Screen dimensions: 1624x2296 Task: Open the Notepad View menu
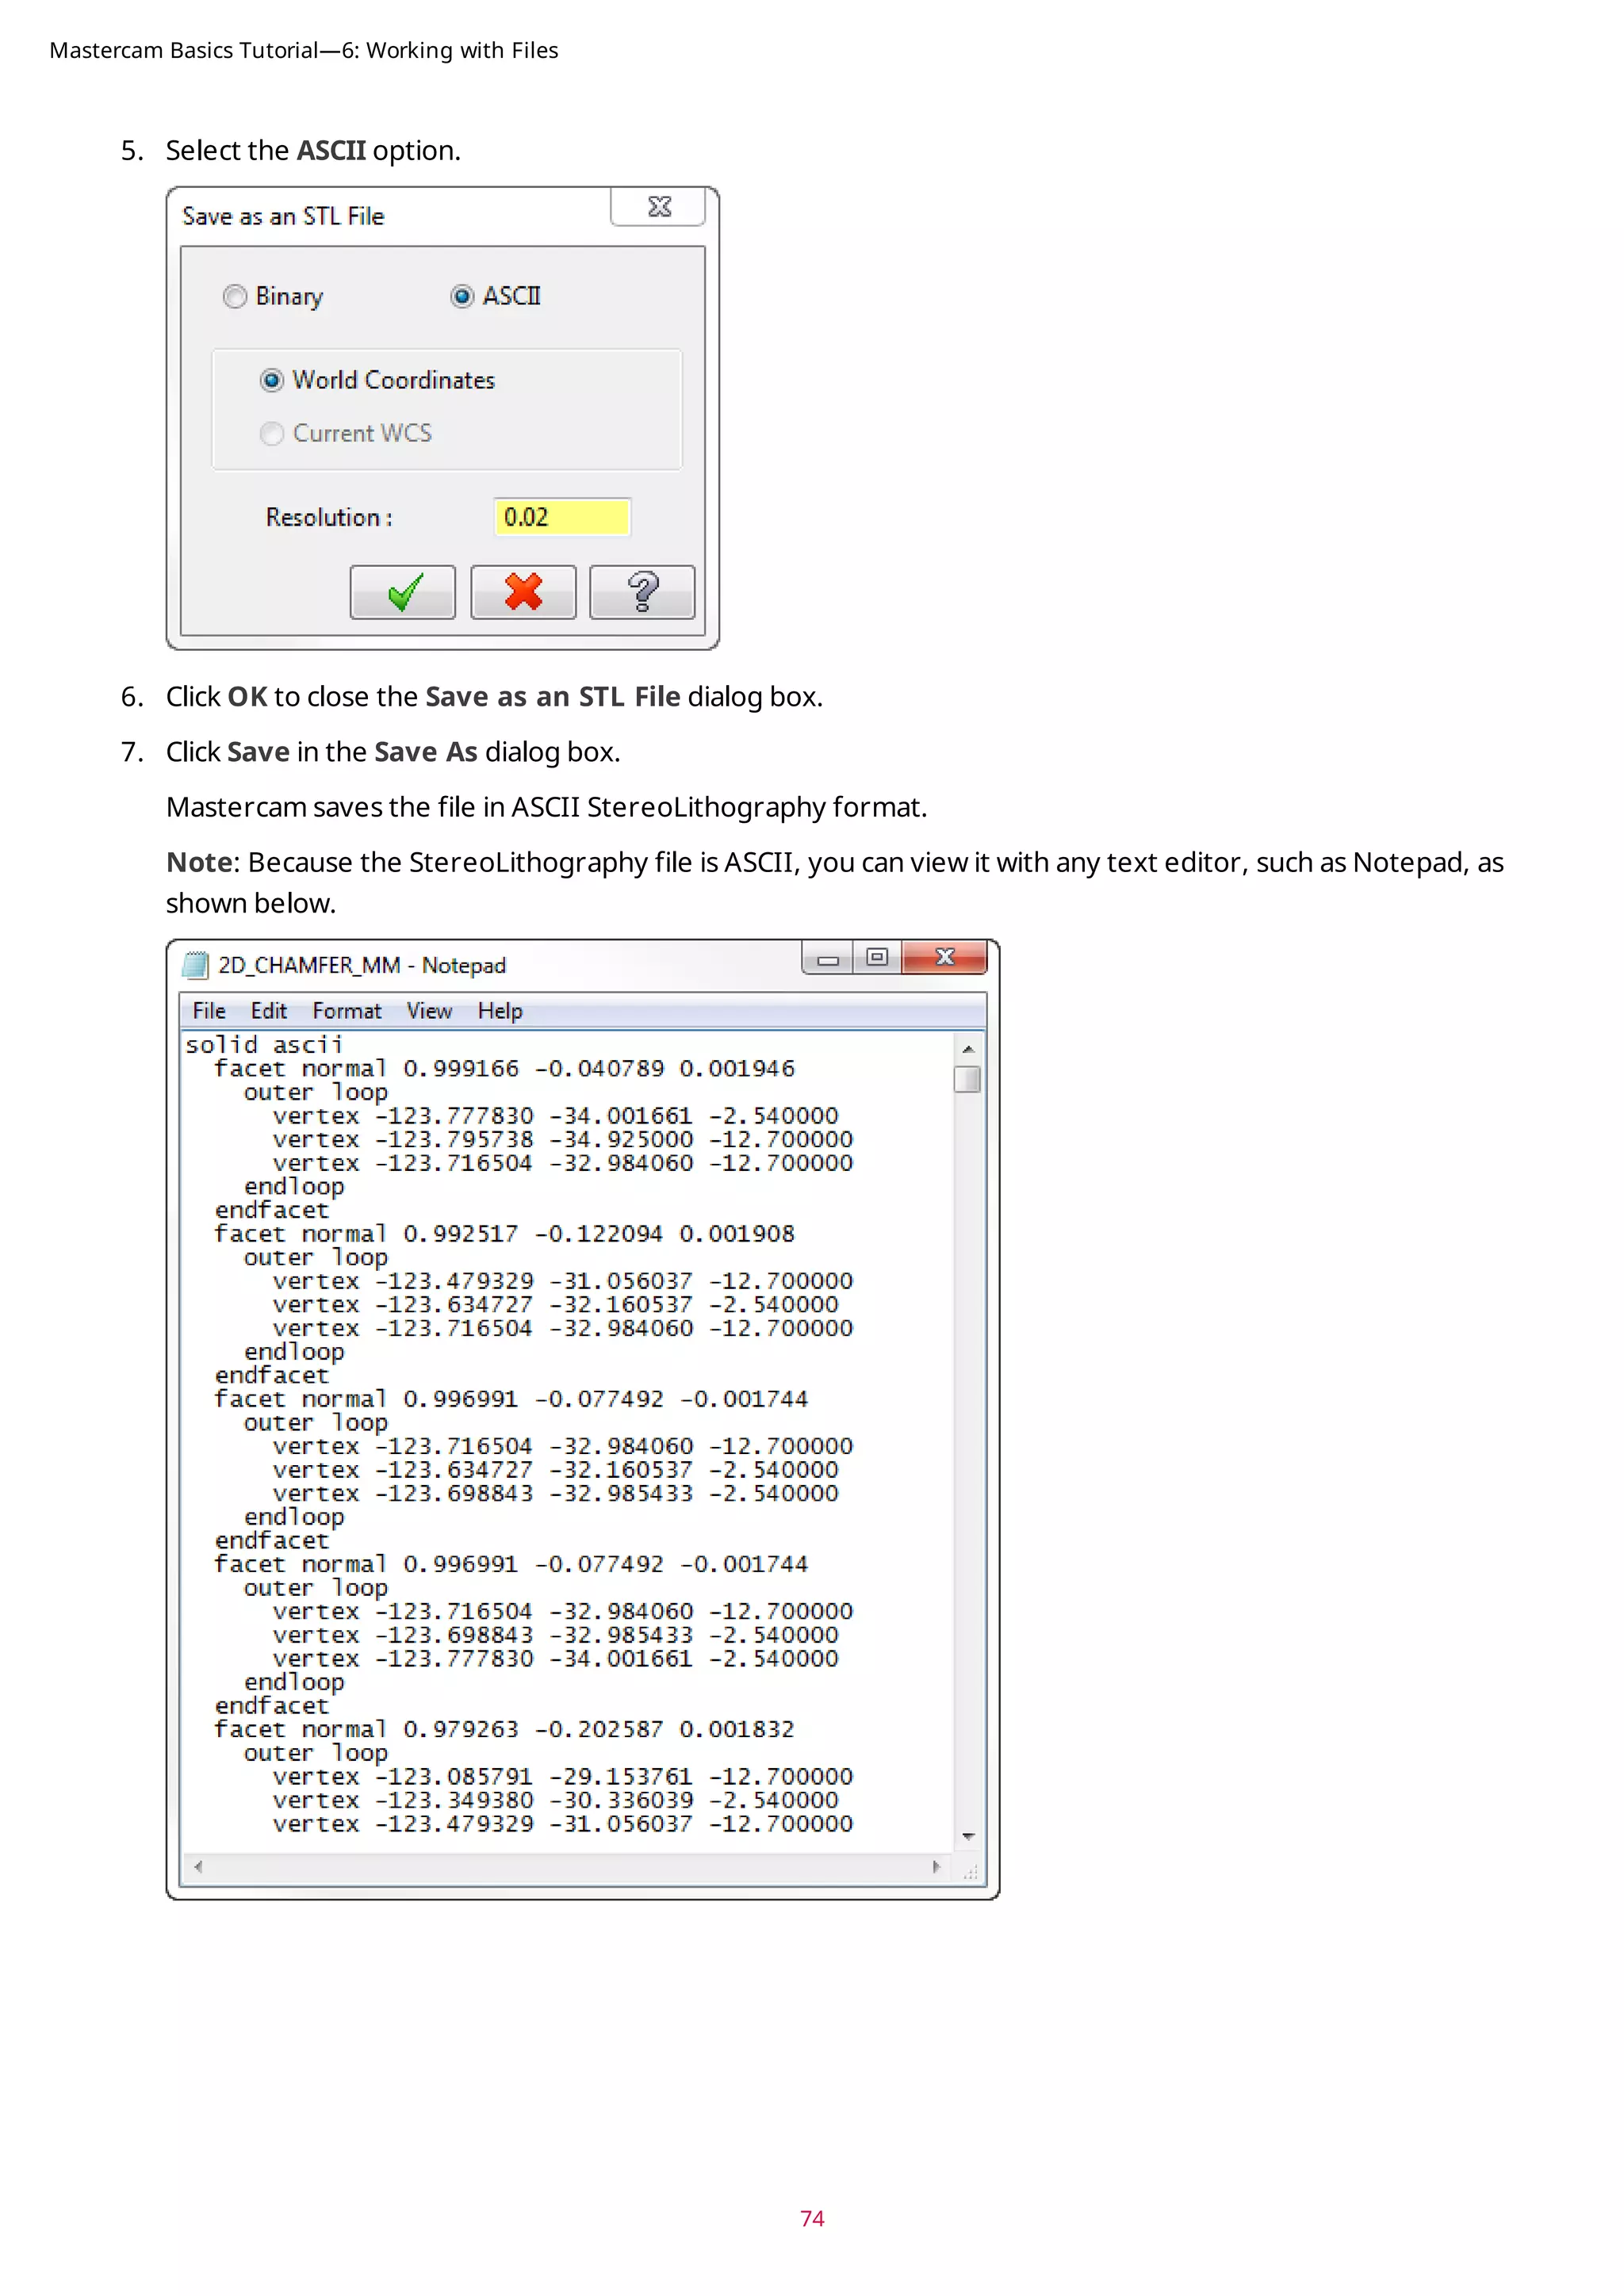pyautogui.click(x=429, y=1011)
